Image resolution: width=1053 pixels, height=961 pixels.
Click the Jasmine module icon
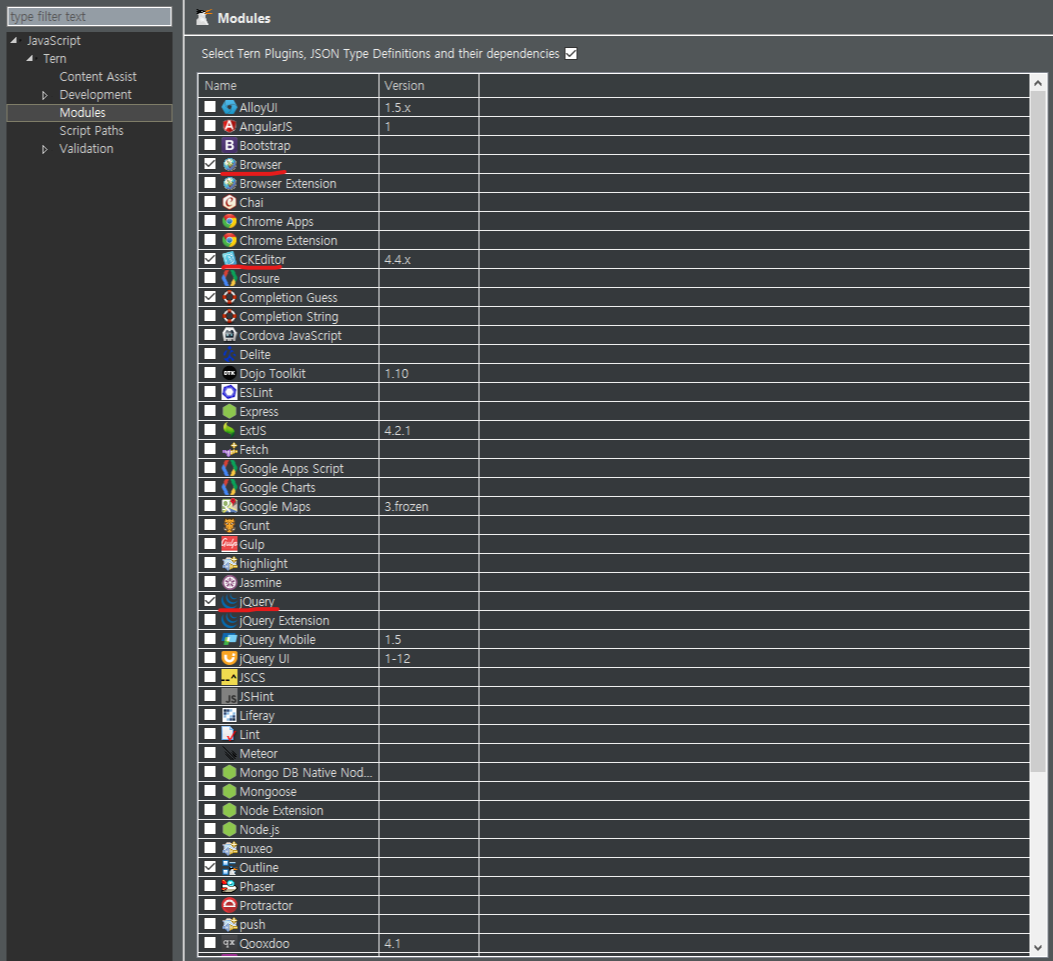(229, 582)
